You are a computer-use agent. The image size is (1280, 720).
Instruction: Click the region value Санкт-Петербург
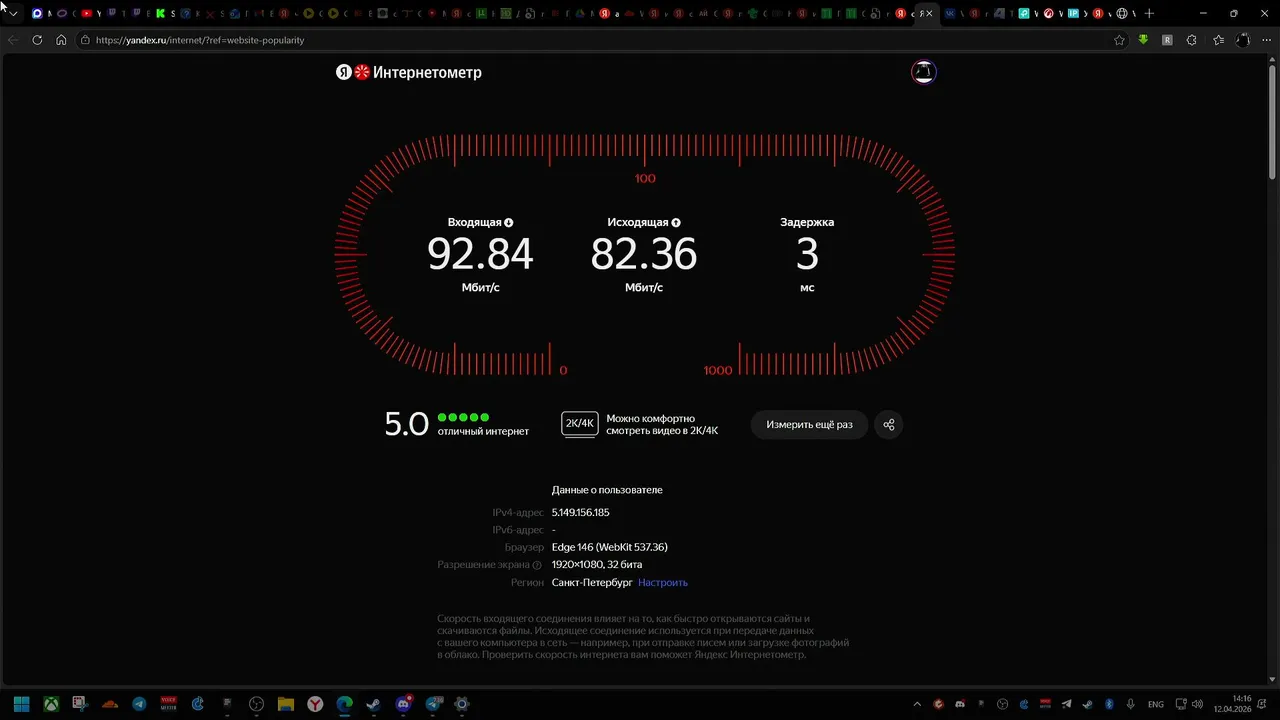(592, 582)
